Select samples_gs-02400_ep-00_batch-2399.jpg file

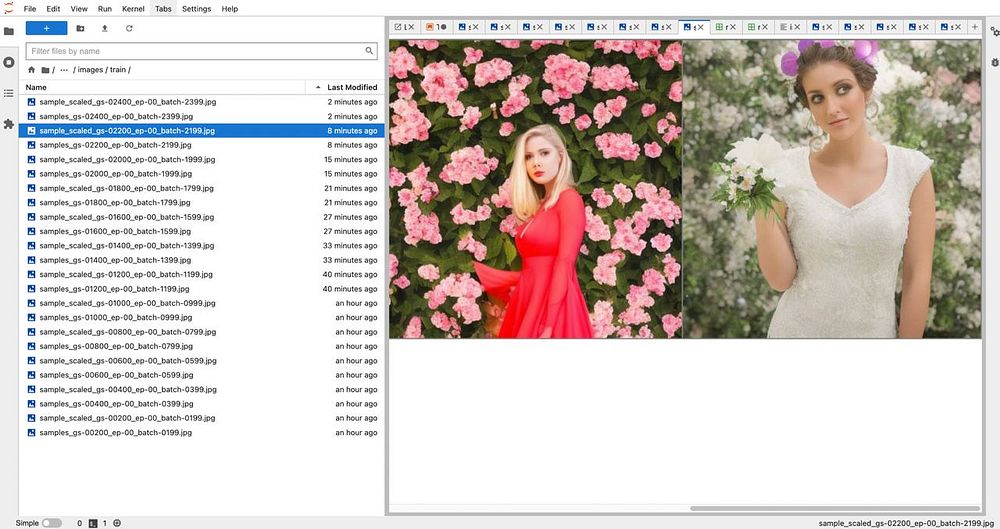(x=115, y=116)
